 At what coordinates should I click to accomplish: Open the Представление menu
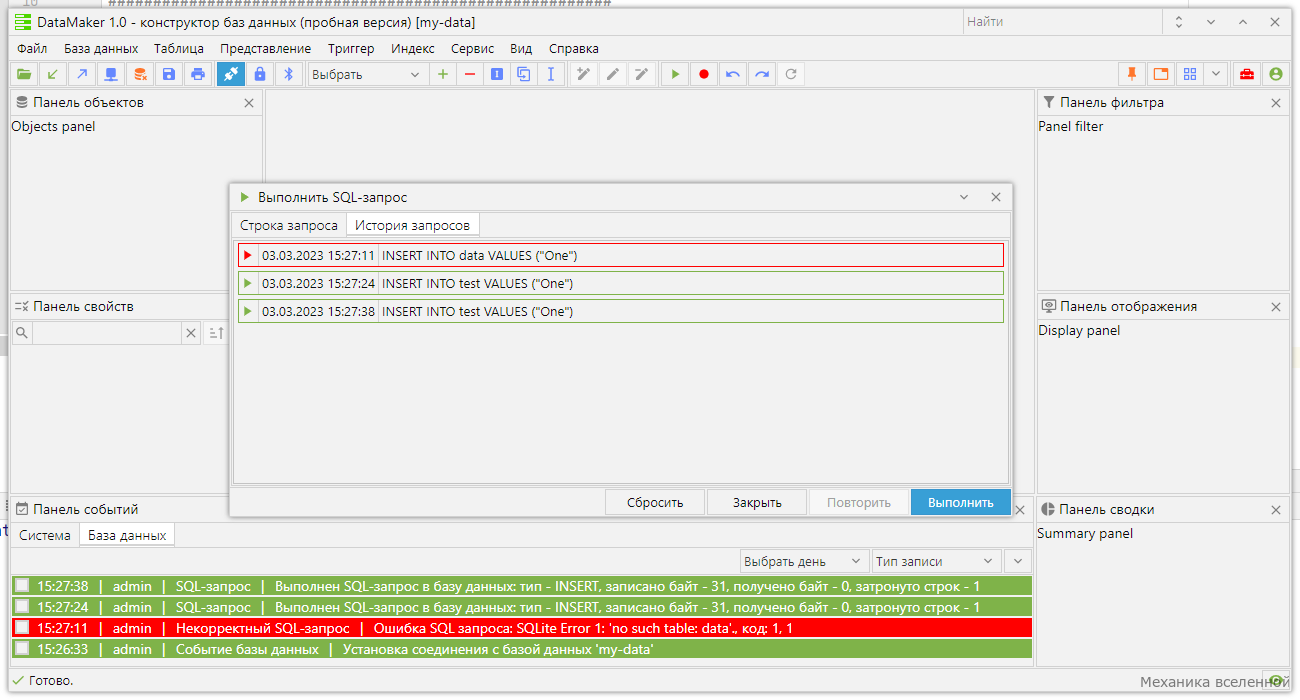point(265,48)
